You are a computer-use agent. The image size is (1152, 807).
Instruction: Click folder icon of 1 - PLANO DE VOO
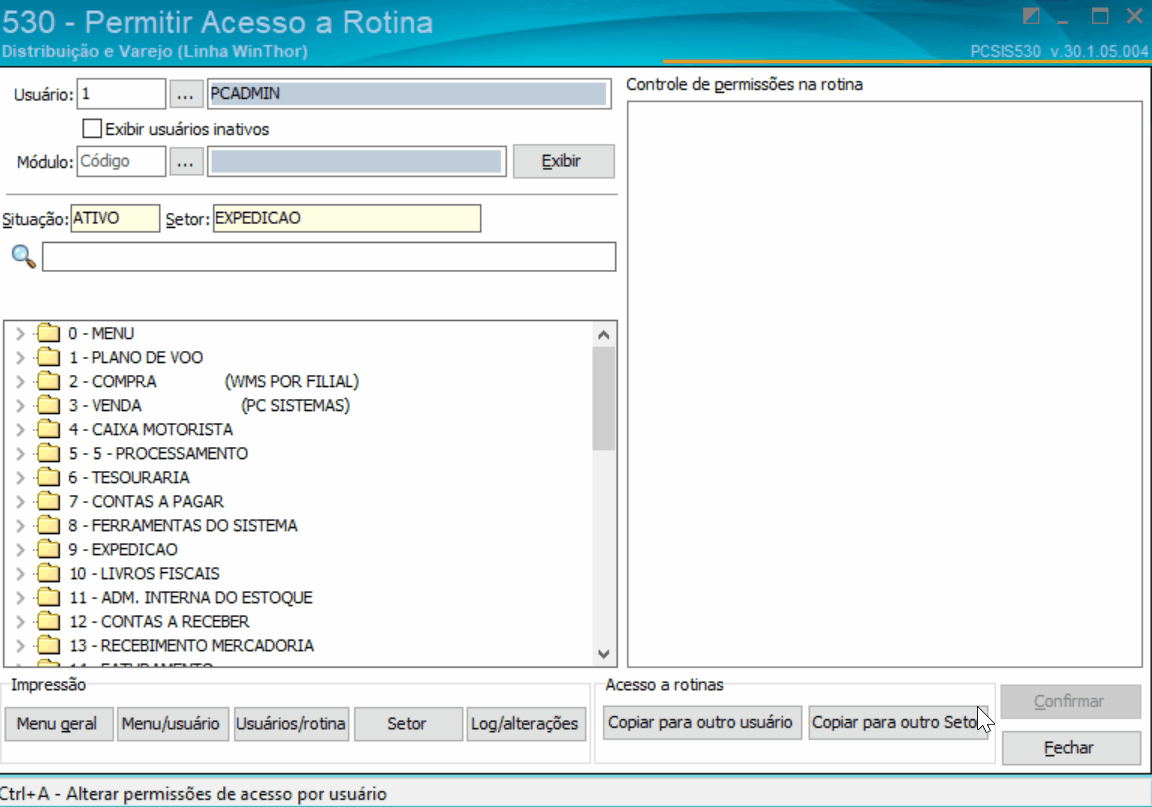(x=48, y=357)
